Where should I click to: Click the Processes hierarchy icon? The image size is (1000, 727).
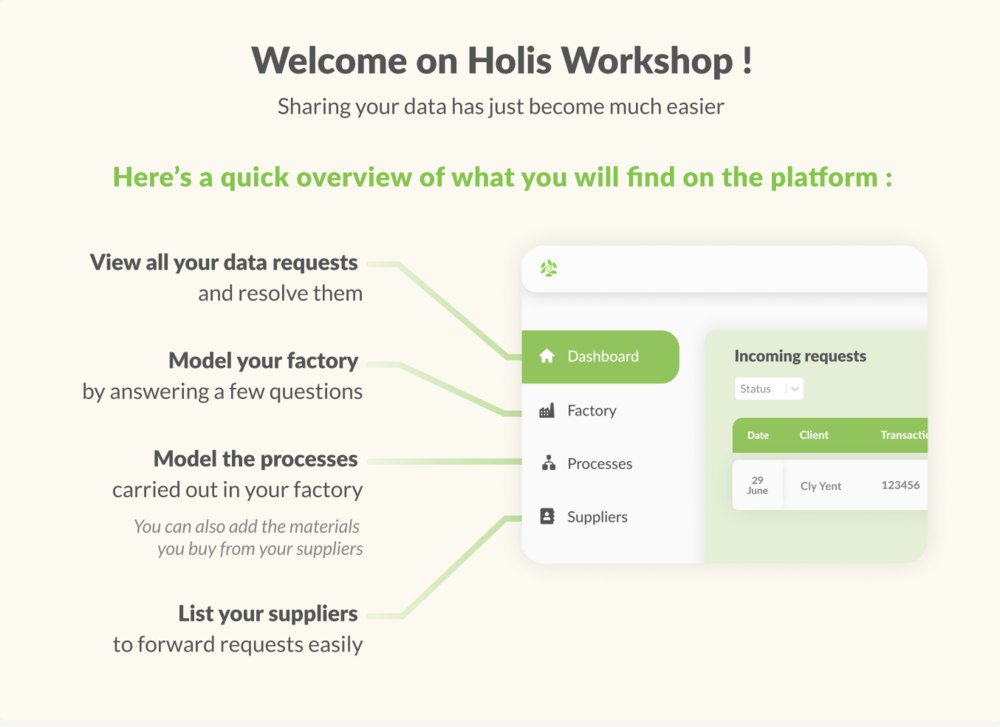pos(547,463)
